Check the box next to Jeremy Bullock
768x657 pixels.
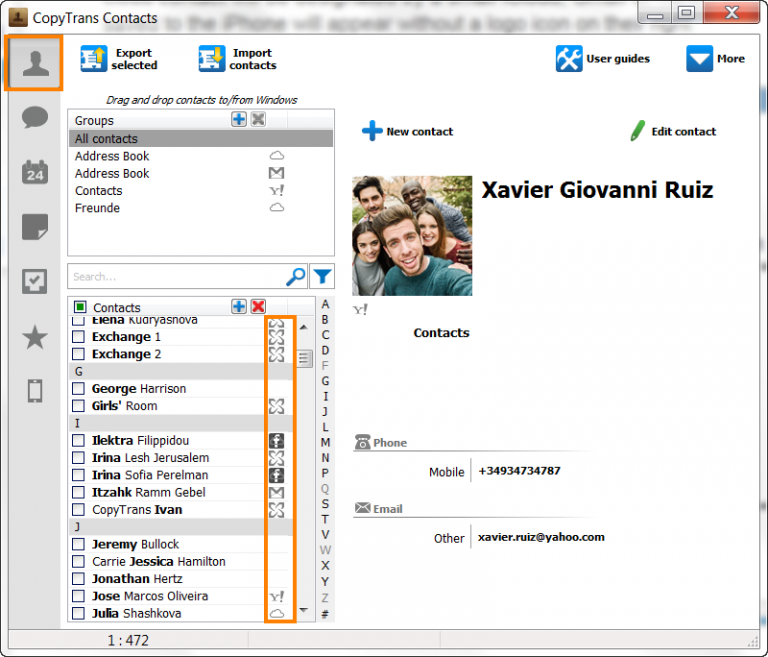coord(79,544)
